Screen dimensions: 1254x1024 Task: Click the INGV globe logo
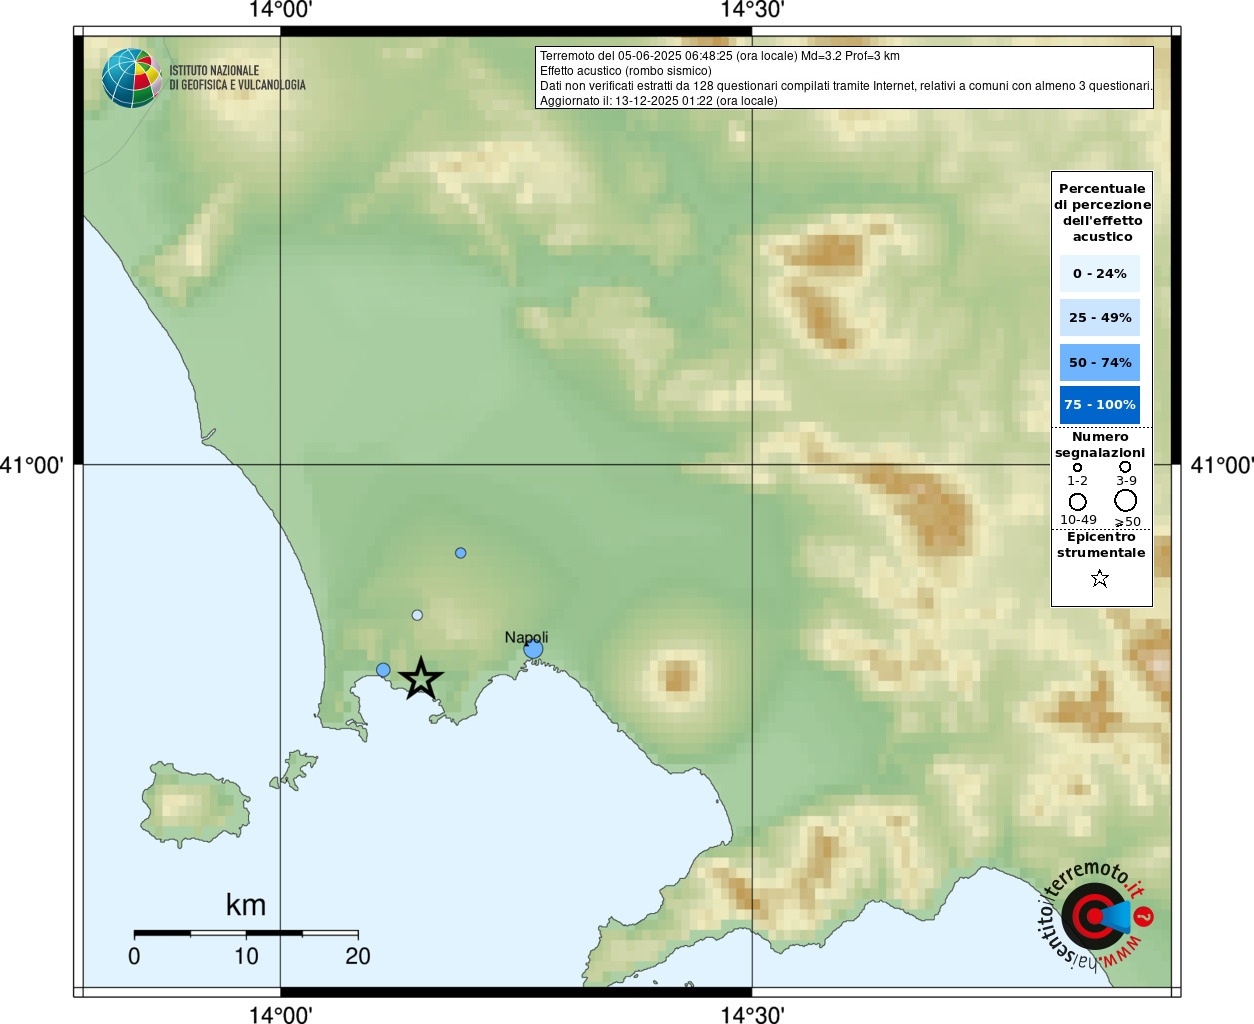(x=131, y=78)
